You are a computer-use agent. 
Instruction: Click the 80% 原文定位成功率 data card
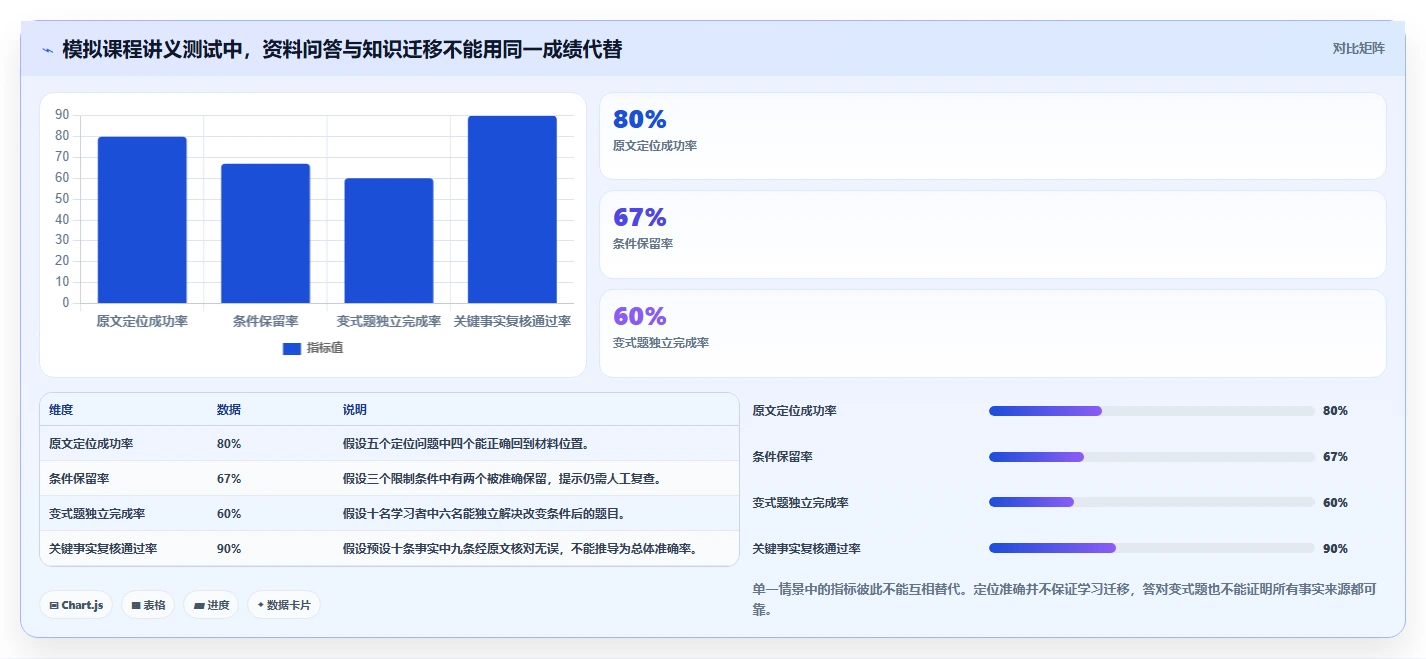[992, 136]
